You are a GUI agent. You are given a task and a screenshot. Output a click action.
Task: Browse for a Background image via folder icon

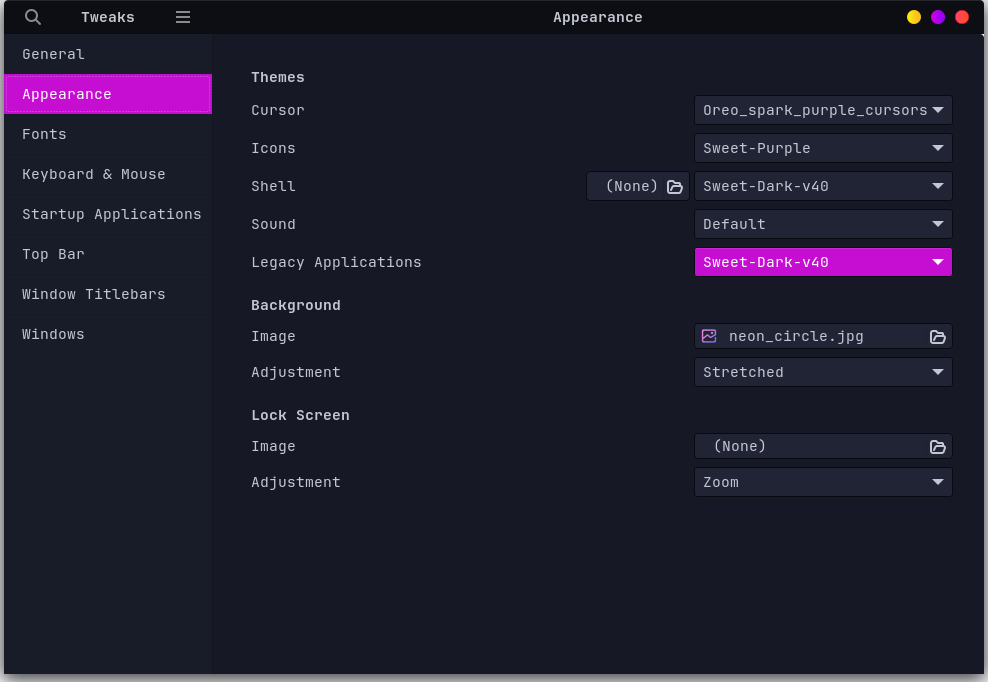937,336
